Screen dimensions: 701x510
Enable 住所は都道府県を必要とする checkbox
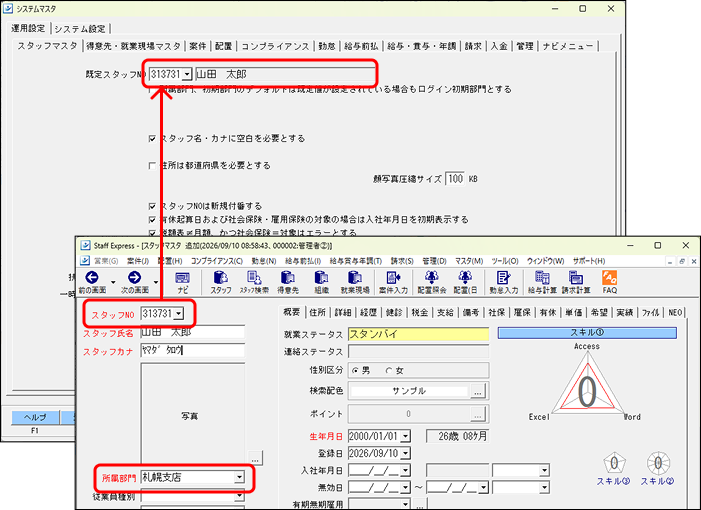click(x=152, y=166)
